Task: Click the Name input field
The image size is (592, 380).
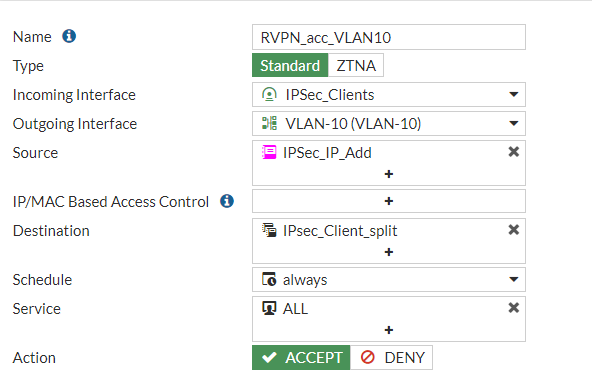Action: click(389, 37)
